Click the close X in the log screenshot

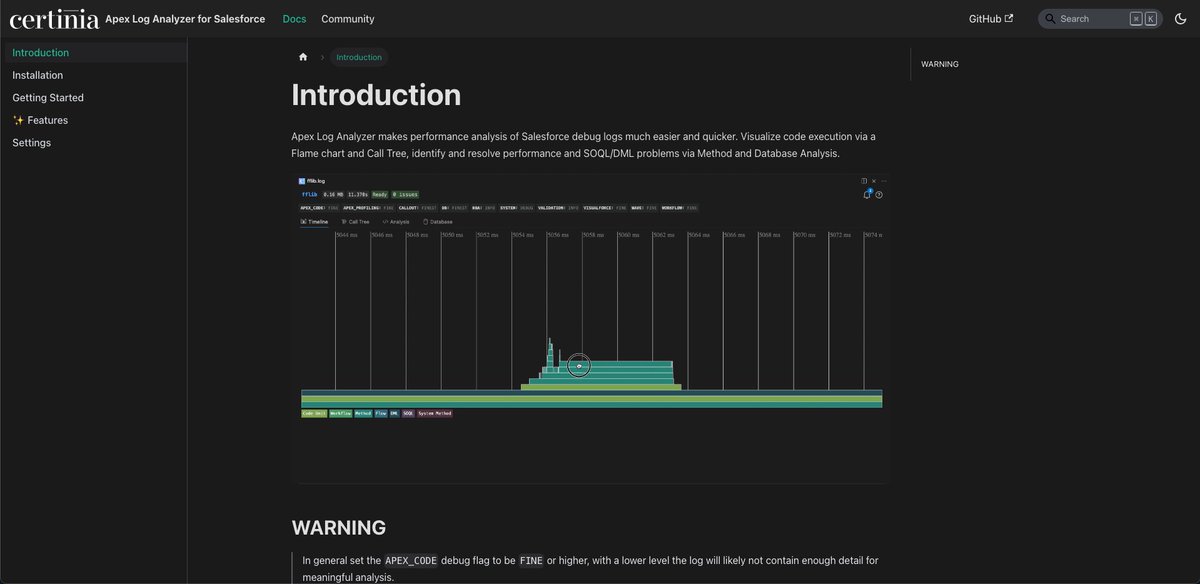[x=874, y=181]
